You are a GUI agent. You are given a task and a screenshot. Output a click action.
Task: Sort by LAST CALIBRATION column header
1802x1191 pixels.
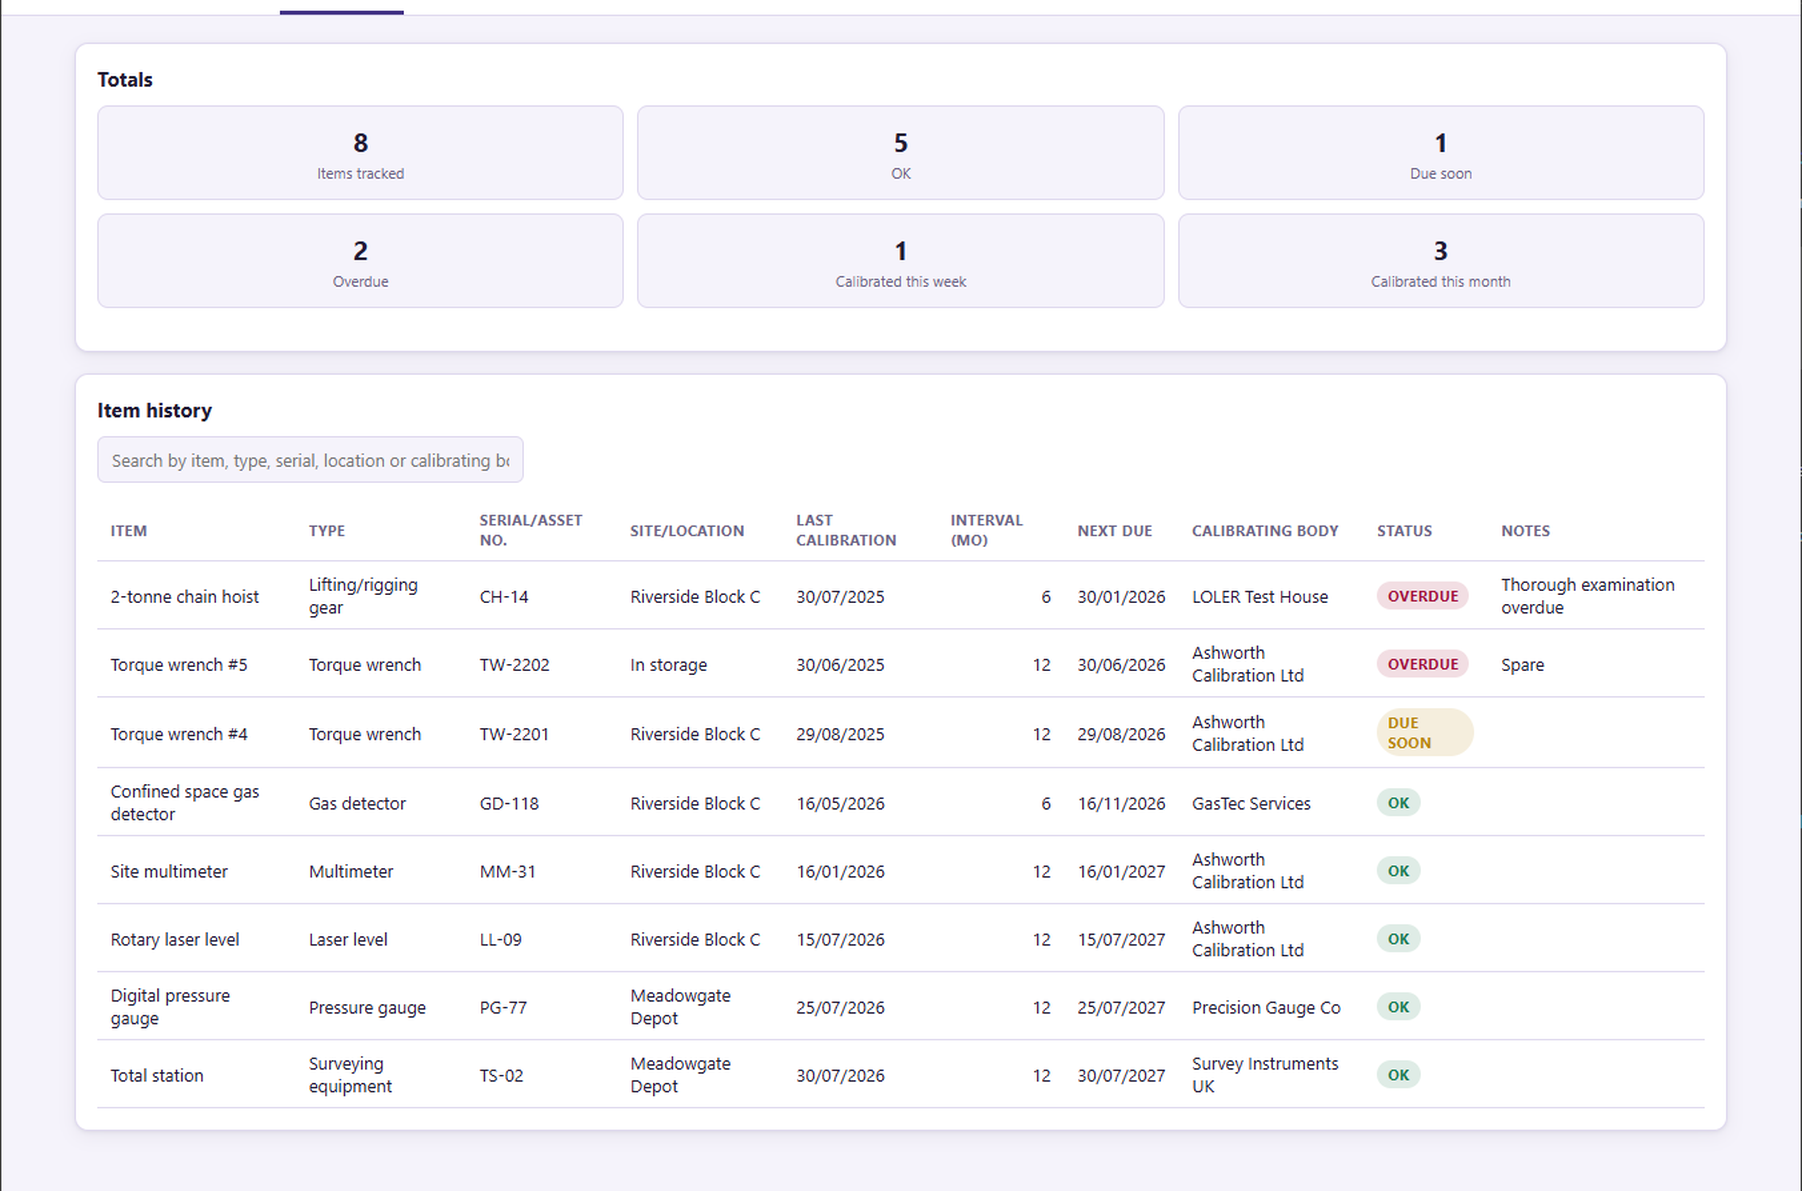tap(846, 530)
